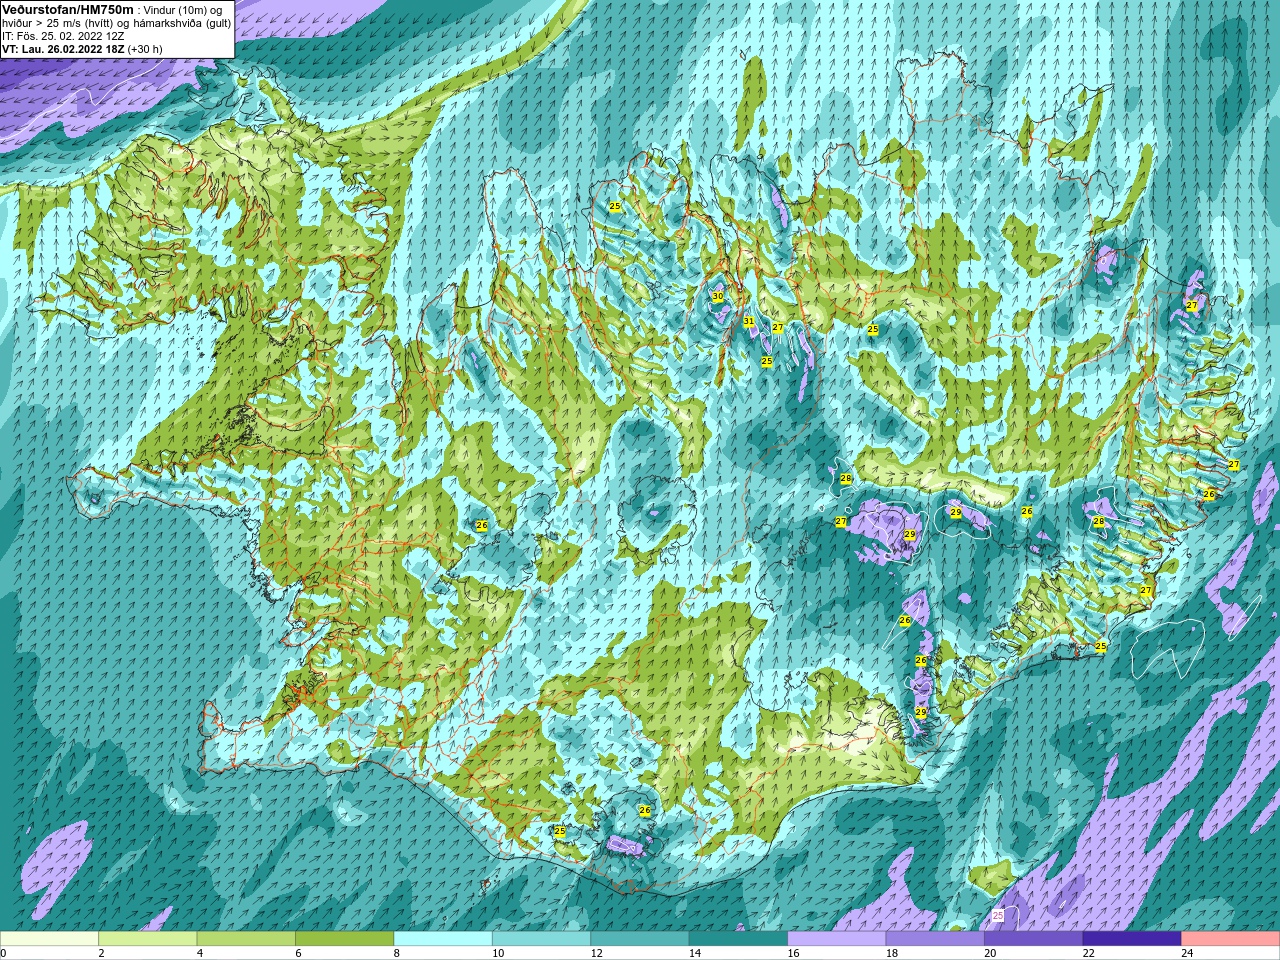Click the legend scale value "4"

coord(199,953)
